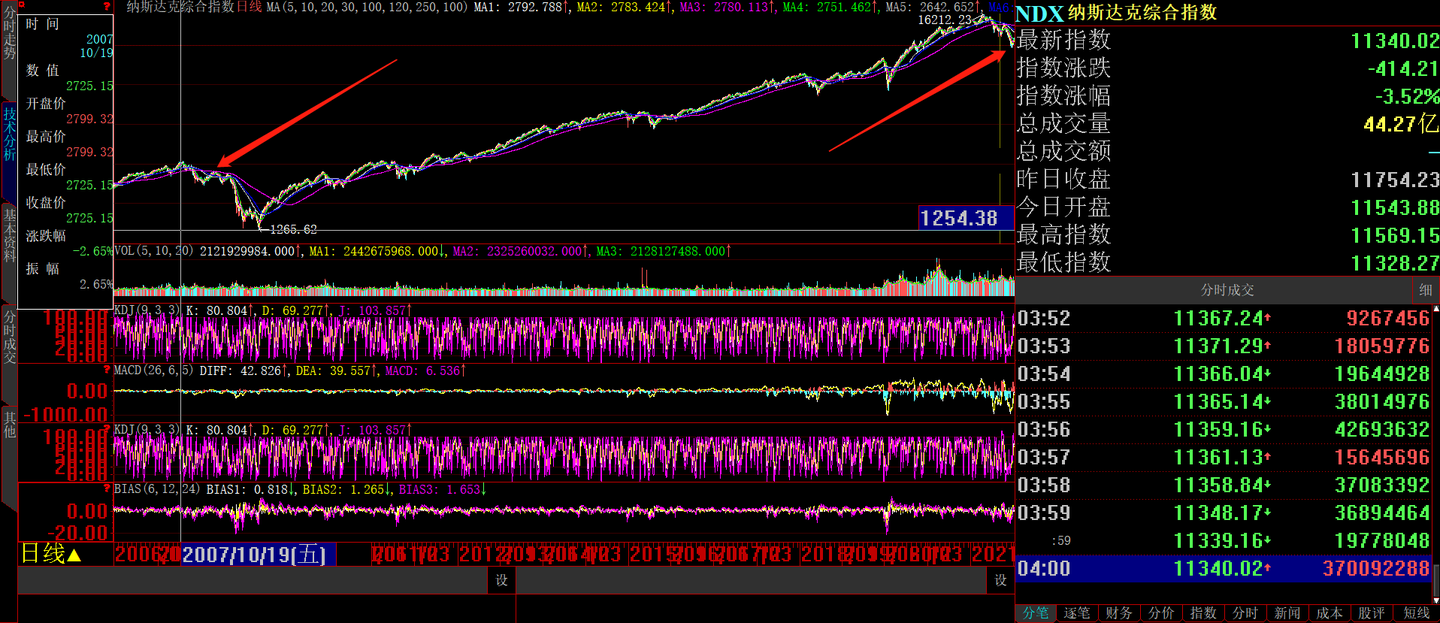Click the 开盘价 label in info panel

point(46,103)
